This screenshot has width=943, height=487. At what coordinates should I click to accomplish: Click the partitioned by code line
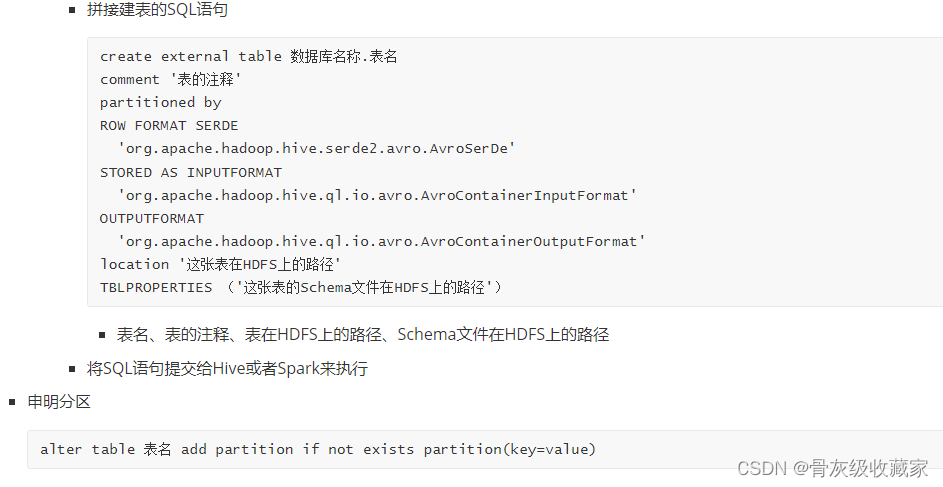coord(161,103)
